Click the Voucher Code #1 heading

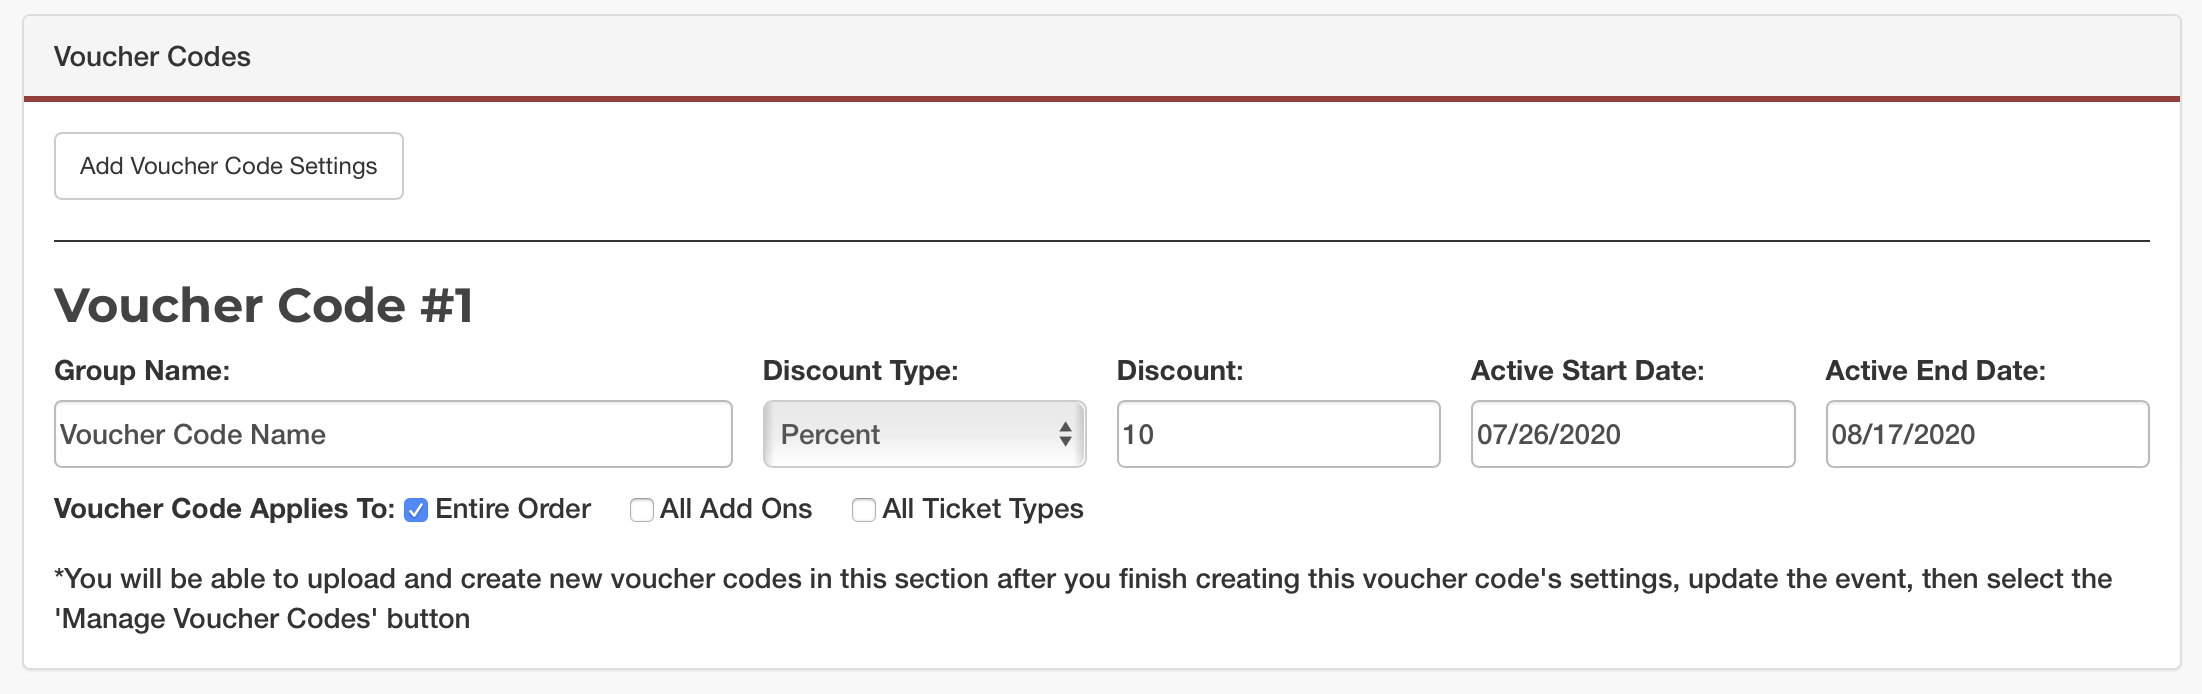(x=263, y=305)
